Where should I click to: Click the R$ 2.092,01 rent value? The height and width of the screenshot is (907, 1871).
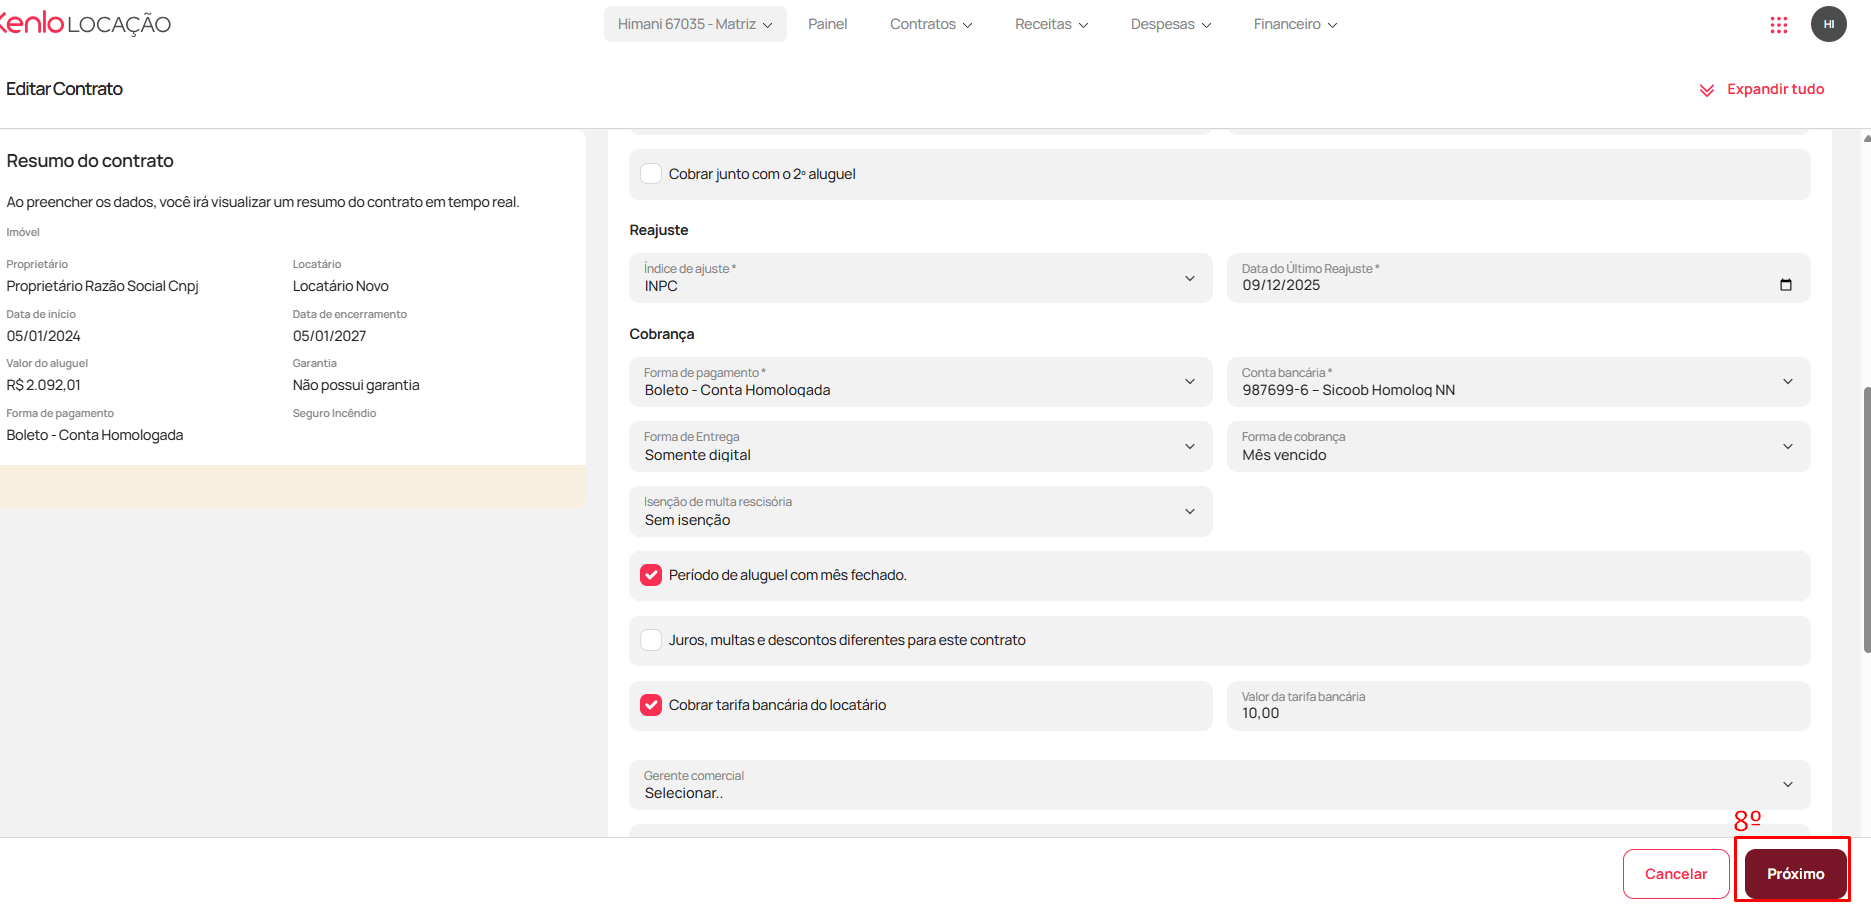click(43, 385)
